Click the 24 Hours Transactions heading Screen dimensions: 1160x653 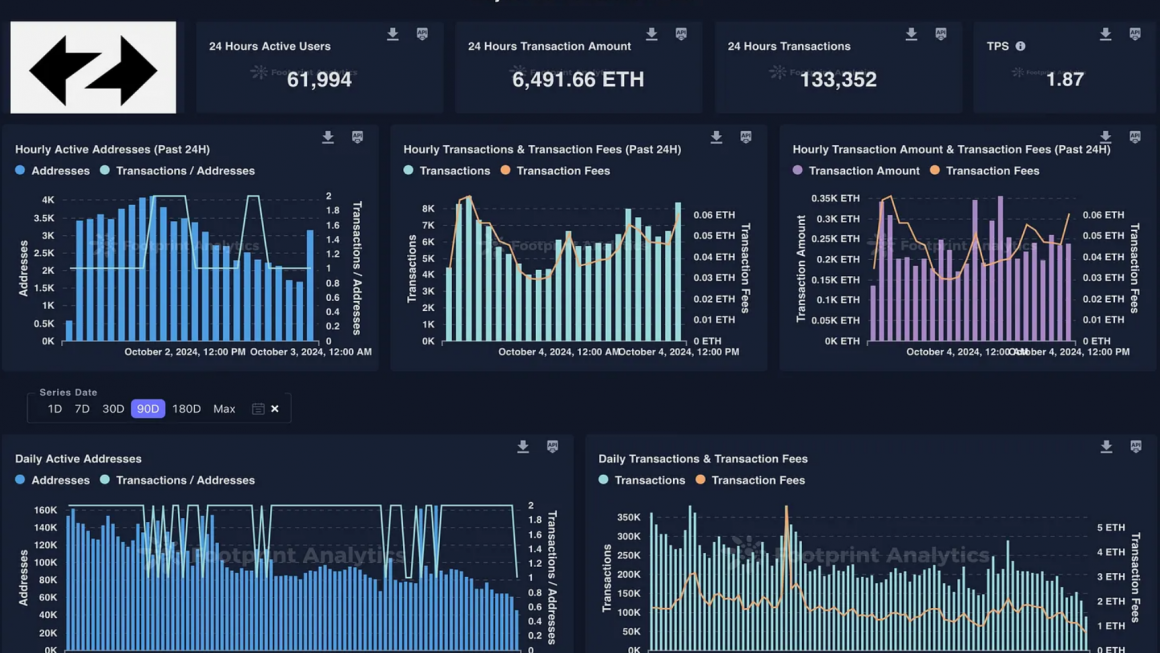(789, 47)
